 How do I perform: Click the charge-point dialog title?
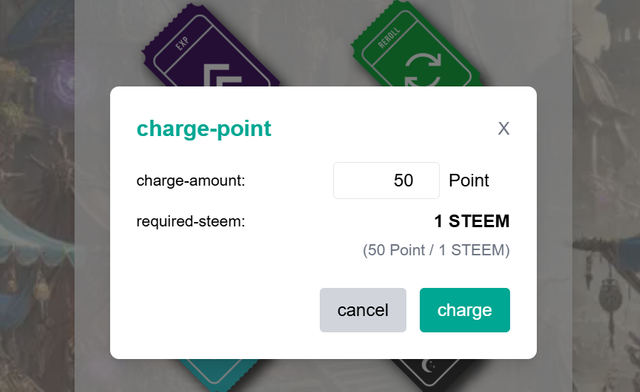tap(204, 129)
